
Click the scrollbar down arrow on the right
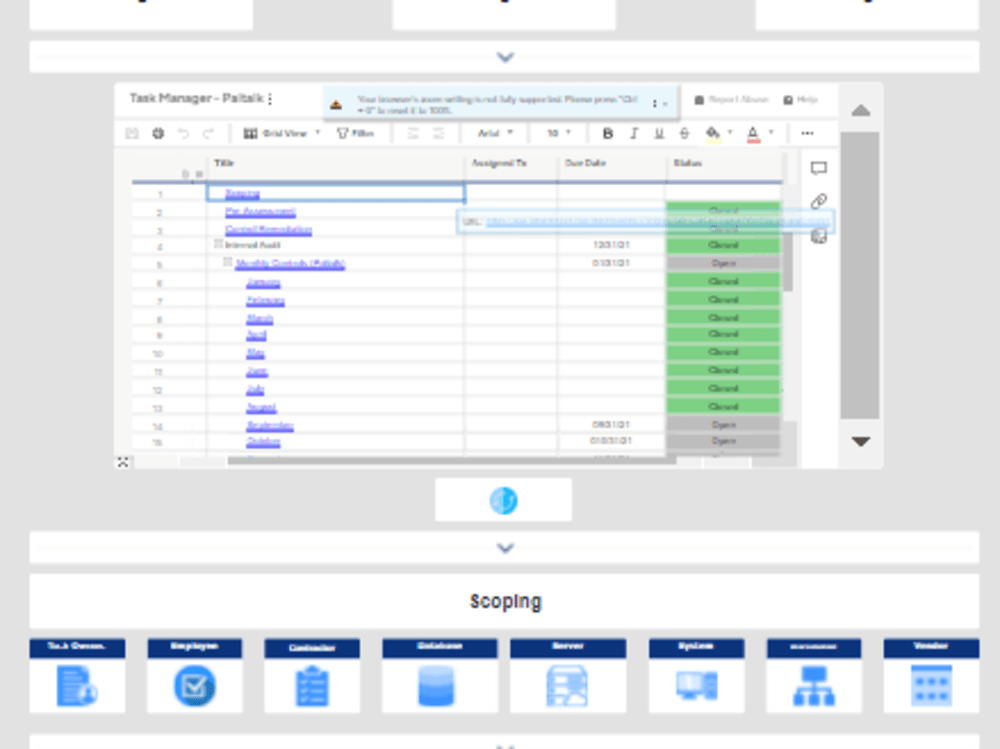pyautogui.click(x=860, y=440)
